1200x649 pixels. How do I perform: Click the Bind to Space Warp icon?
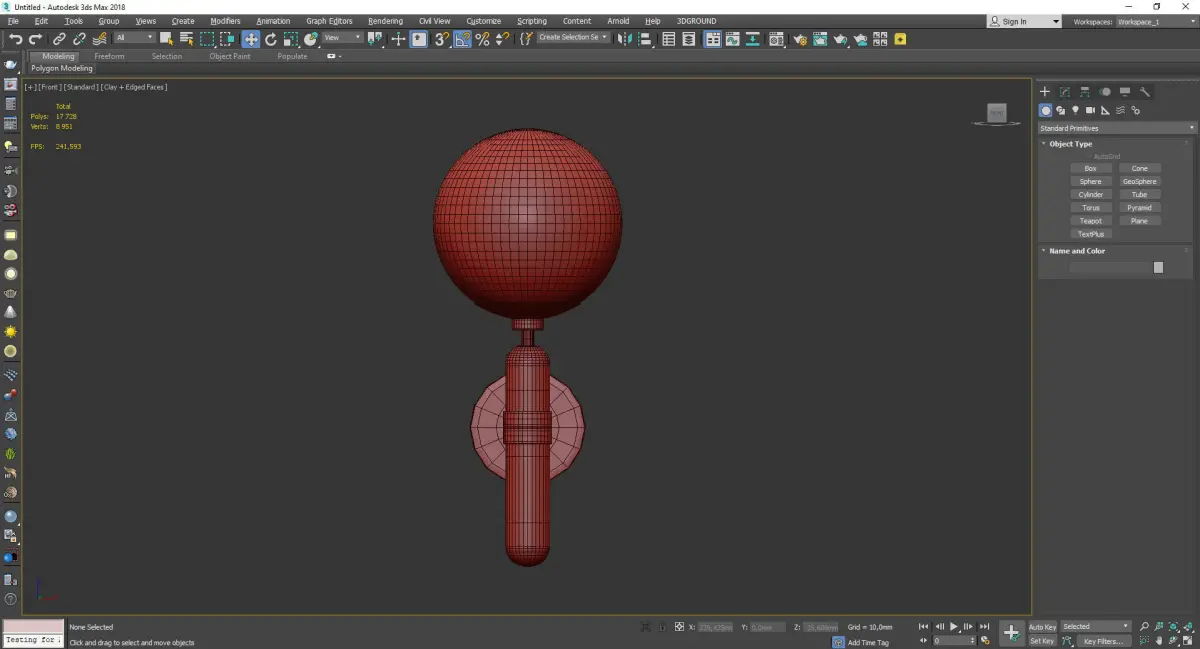tap(100, 39)
